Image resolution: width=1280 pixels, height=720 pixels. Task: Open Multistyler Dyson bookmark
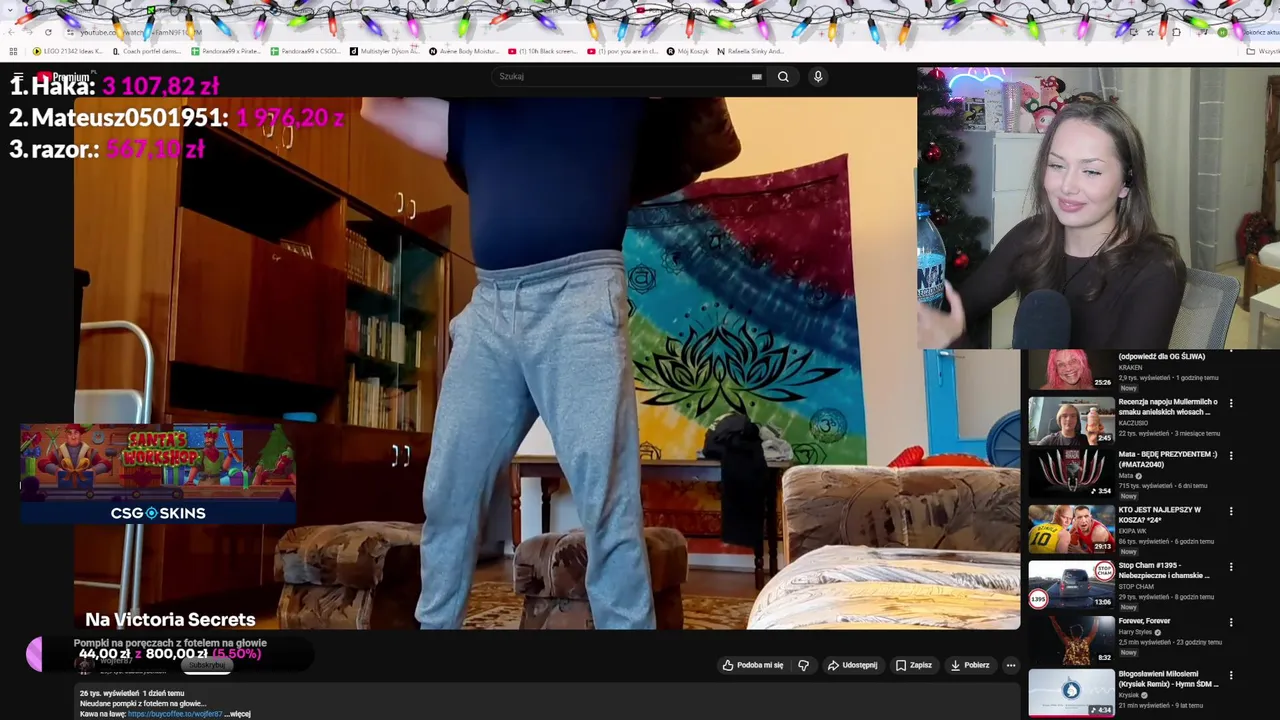[385, 51]
